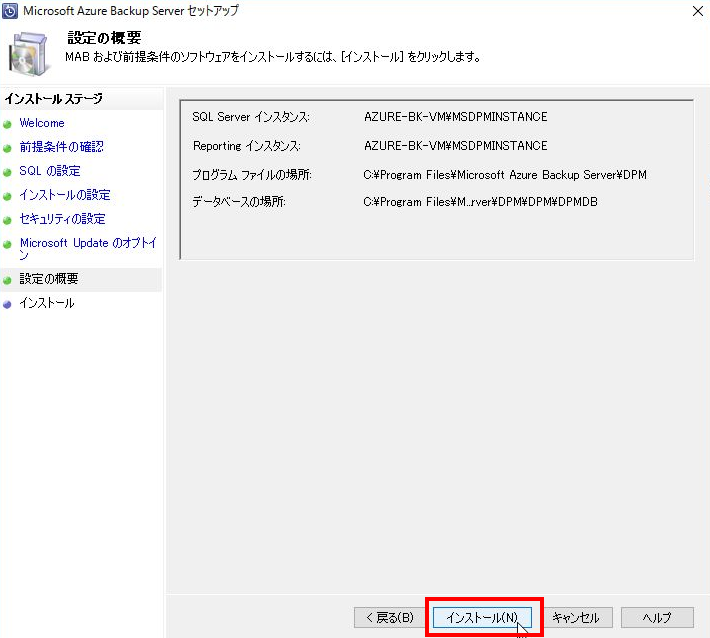The height and width of the screenshot is (638, 710).
Task: Click the プログラム ファイルの場所 label
Action: tap(252, 175)
